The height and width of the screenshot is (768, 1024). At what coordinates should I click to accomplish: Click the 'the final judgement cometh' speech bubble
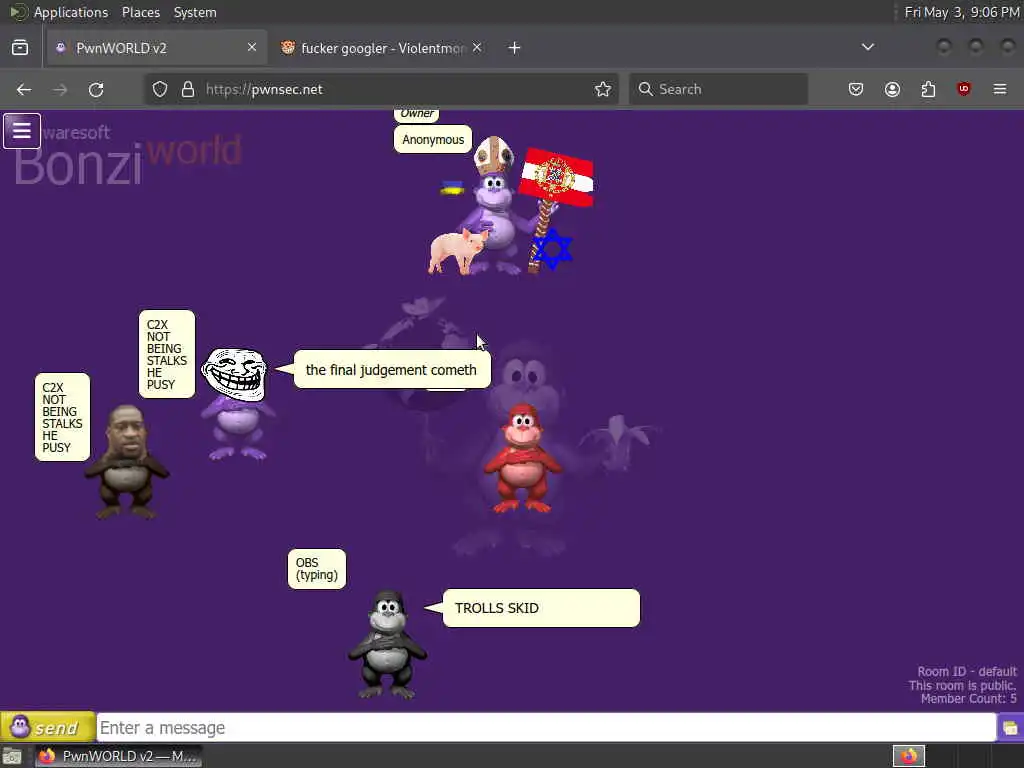pos(392,370)
